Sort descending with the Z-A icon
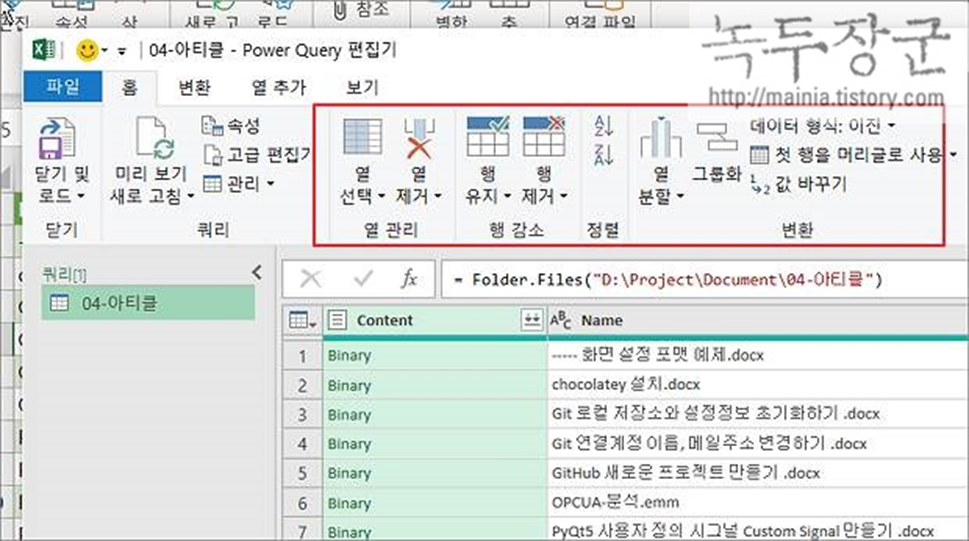 pyautogui.click(x=603, y=154)
